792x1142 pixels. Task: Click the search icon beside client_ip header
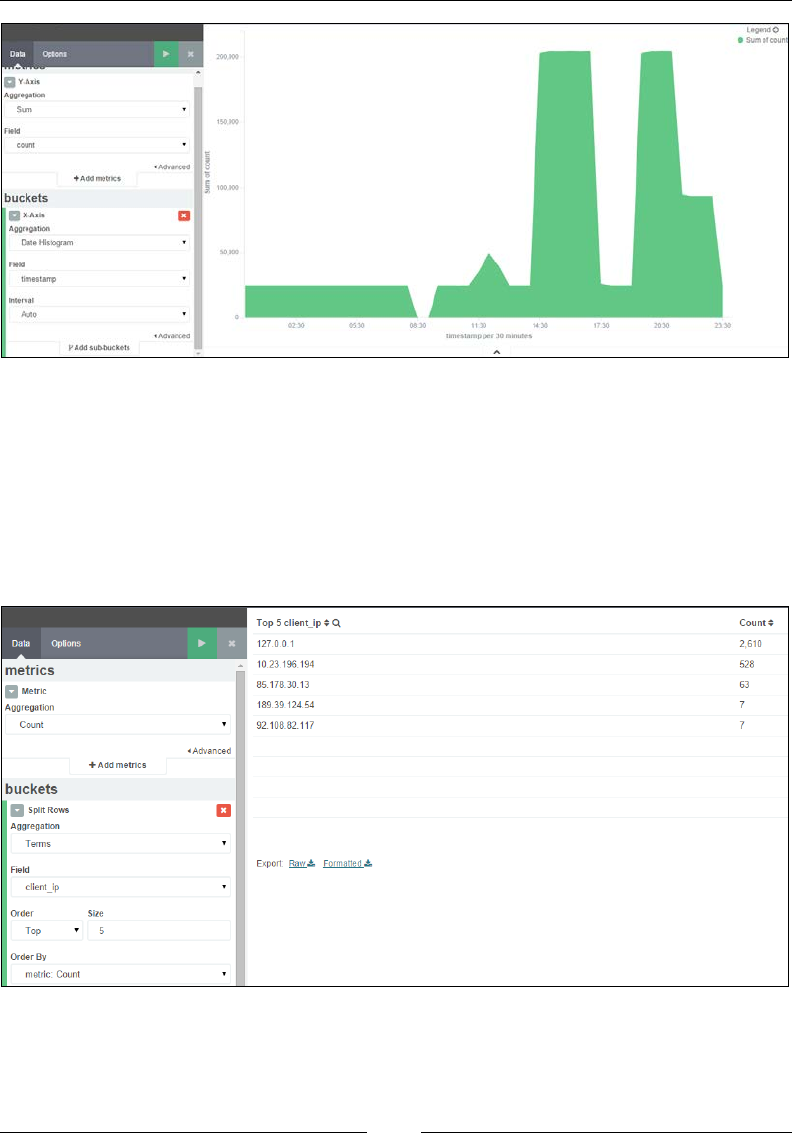[337, 623]
